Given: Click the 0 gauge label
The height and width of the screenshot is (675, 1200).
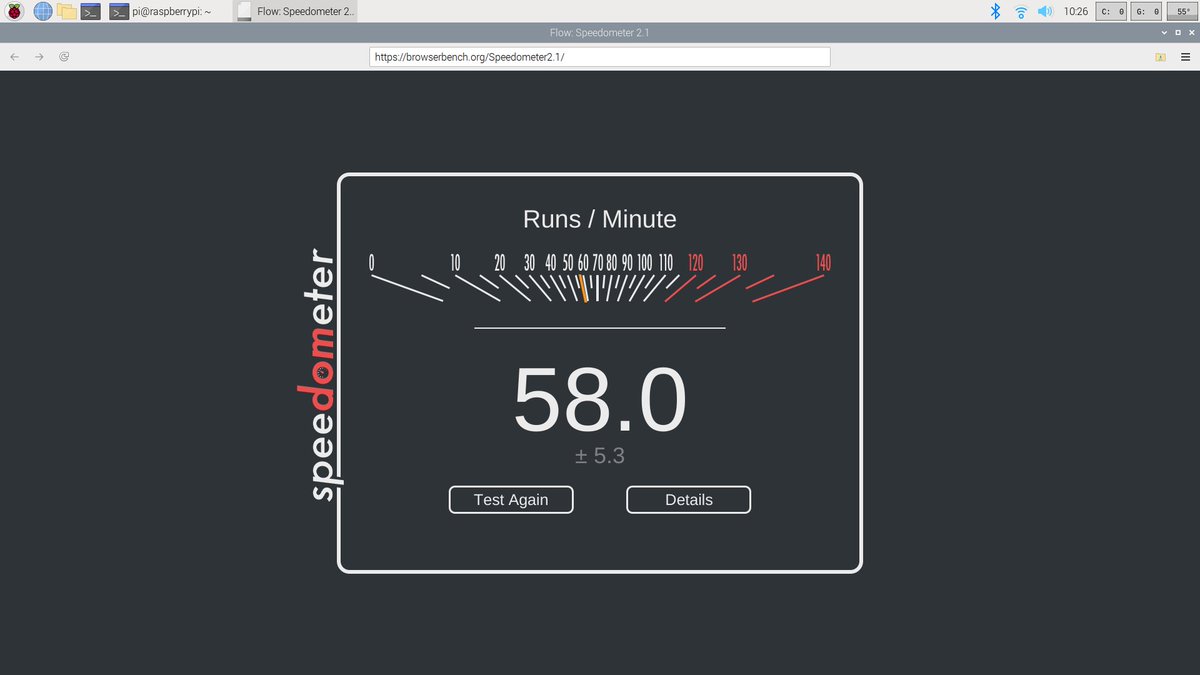Looking at the screenshot, I should [372, 263].
